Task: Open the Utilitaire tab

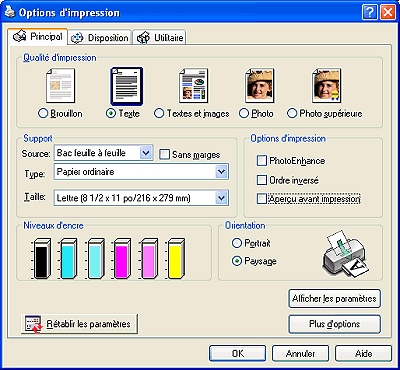Action: (x=160, y=38)
